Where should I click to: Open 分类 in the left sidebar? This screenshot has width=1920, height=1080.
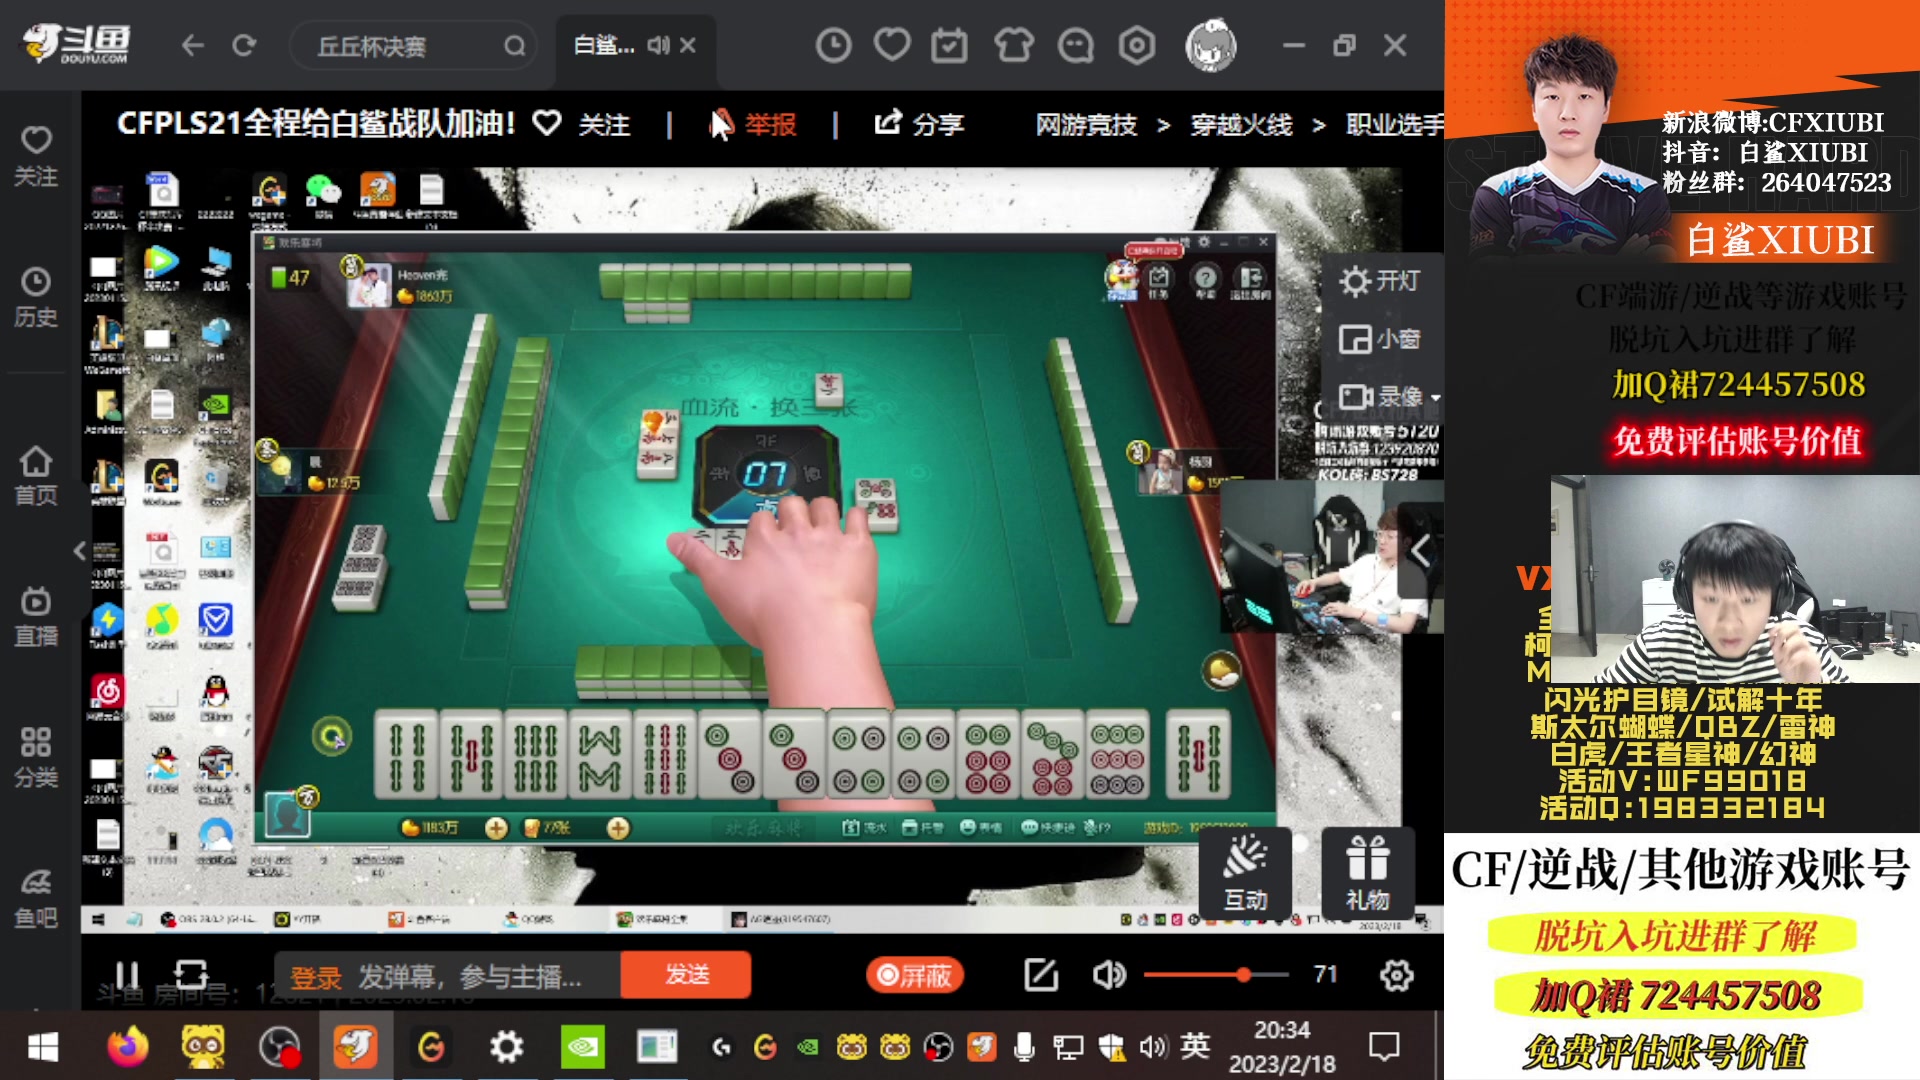tap(36, 758)
